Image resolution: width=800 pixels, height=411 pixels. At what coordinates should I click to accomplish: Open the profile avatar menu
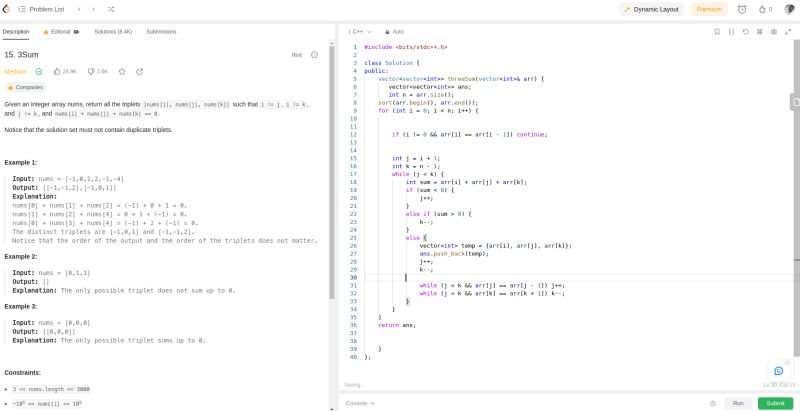tap(789, 9)
